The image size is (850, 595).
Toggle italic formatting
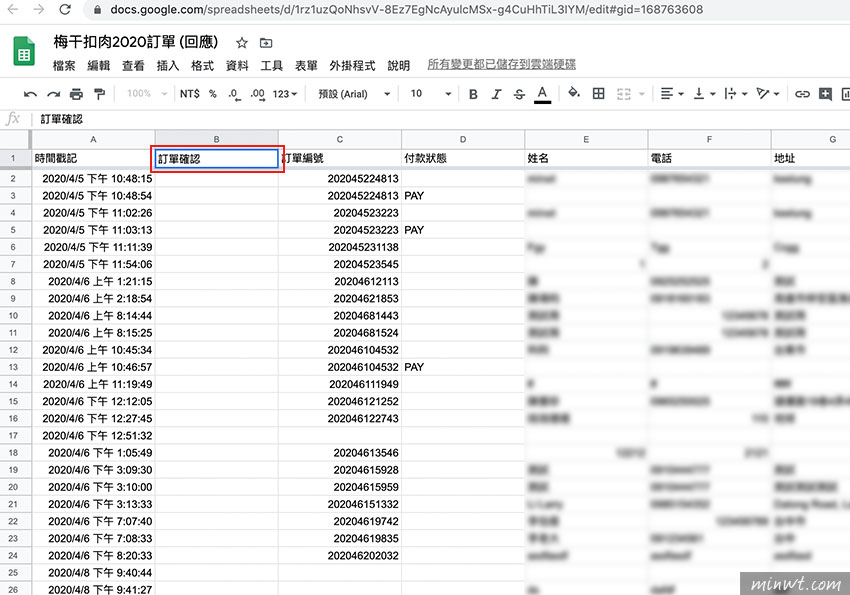[496, 94]
